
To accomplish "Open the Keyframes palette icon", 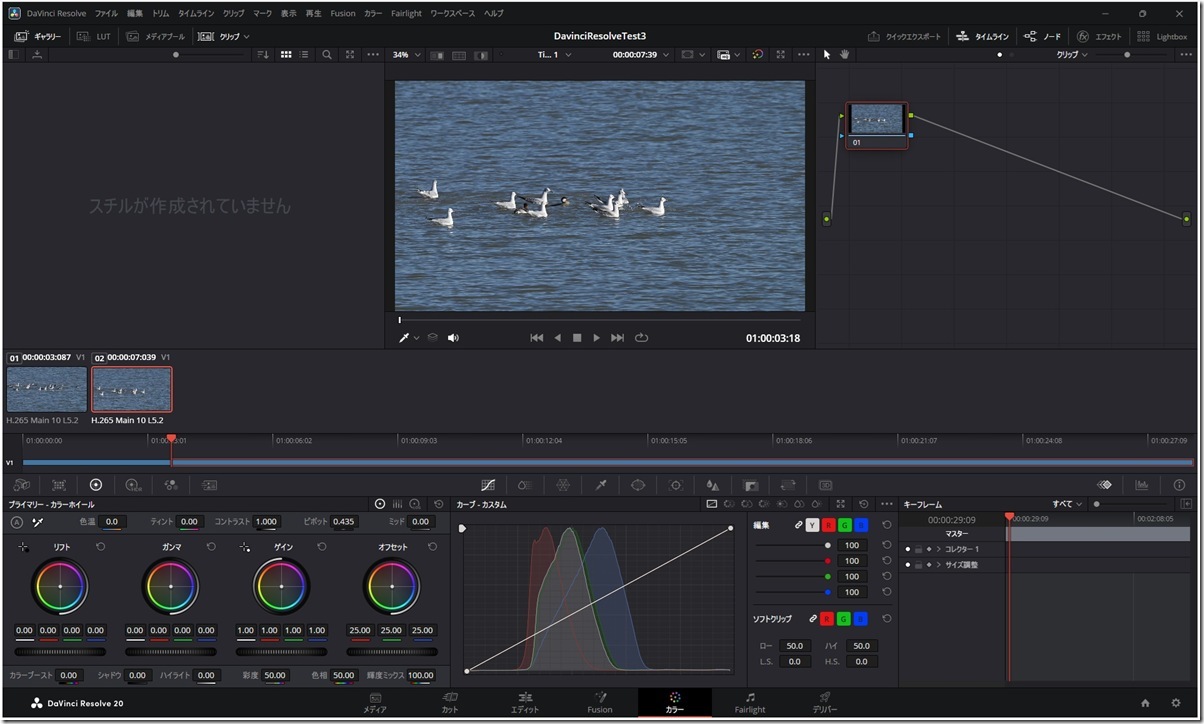I will [1105, 485].
